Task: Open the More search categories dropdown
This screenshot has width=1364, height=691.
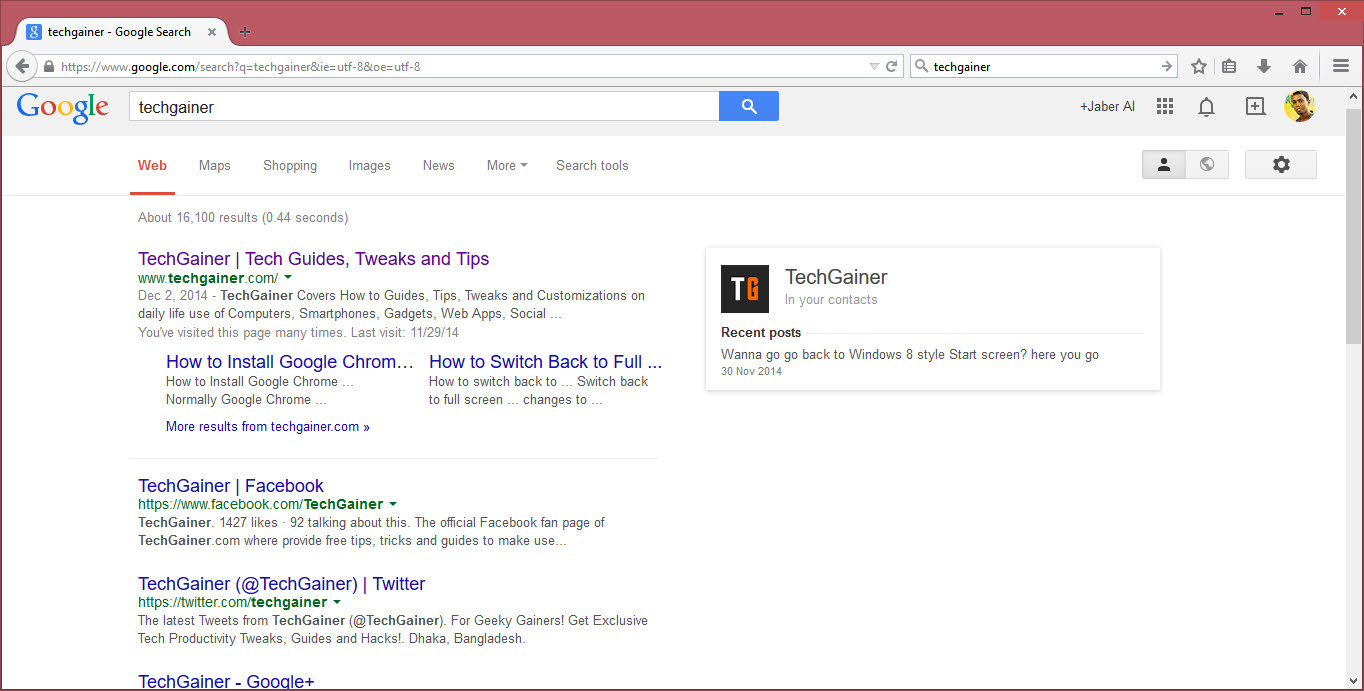Action: click(505, 166)
